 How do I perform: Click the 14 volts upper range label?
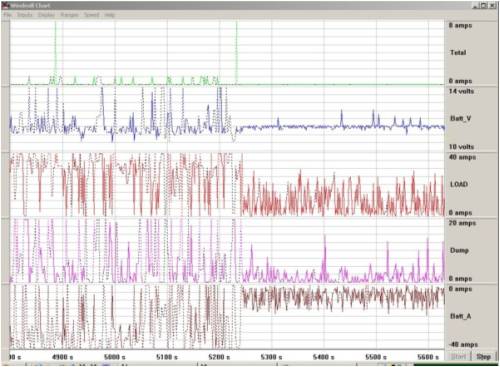click(461, 91)
